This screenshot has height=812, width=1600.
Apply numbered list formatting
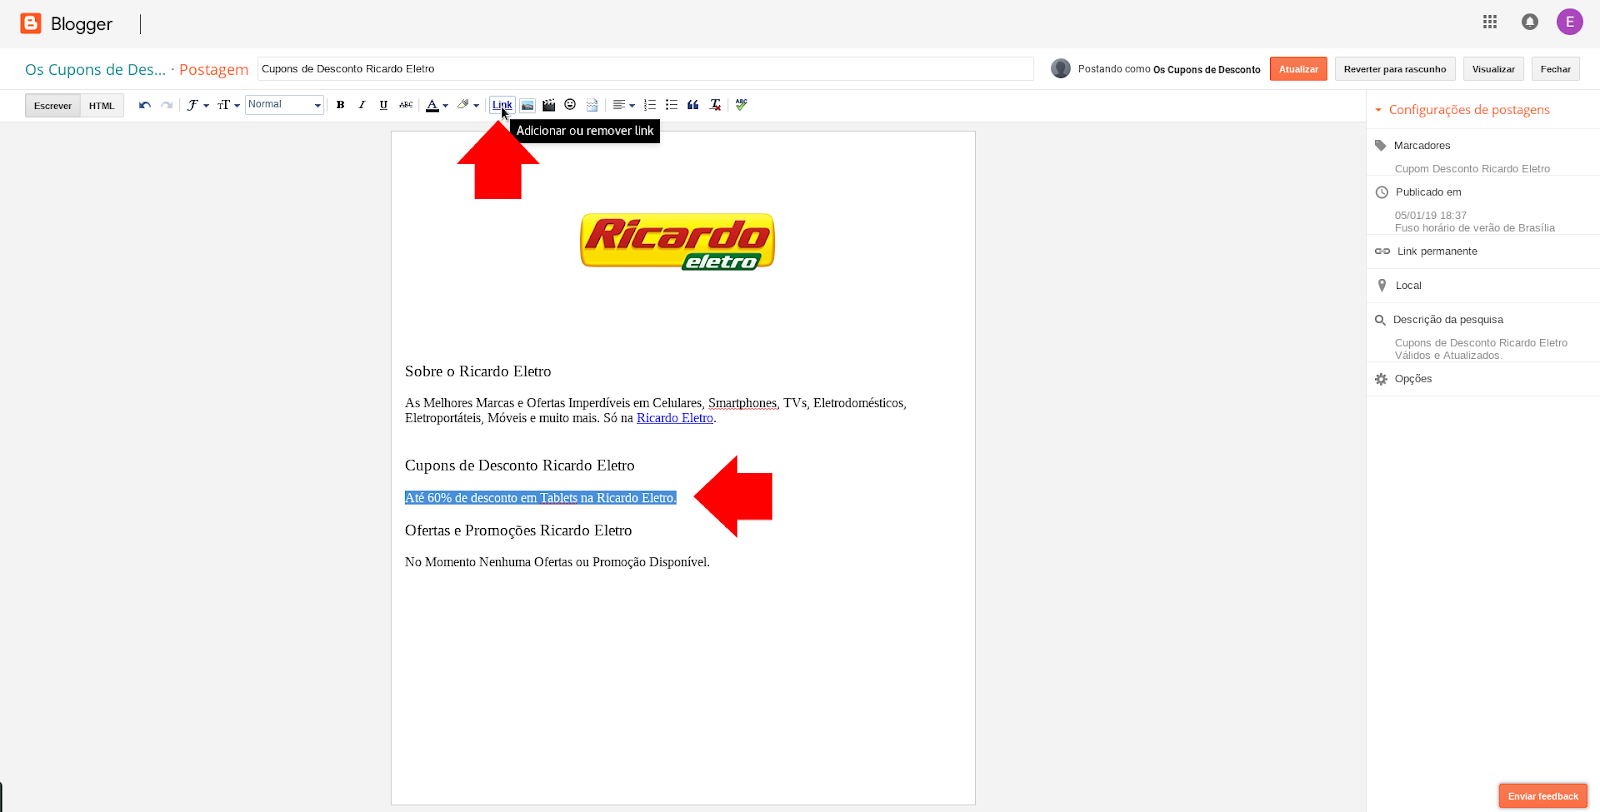tap(650, 105)
